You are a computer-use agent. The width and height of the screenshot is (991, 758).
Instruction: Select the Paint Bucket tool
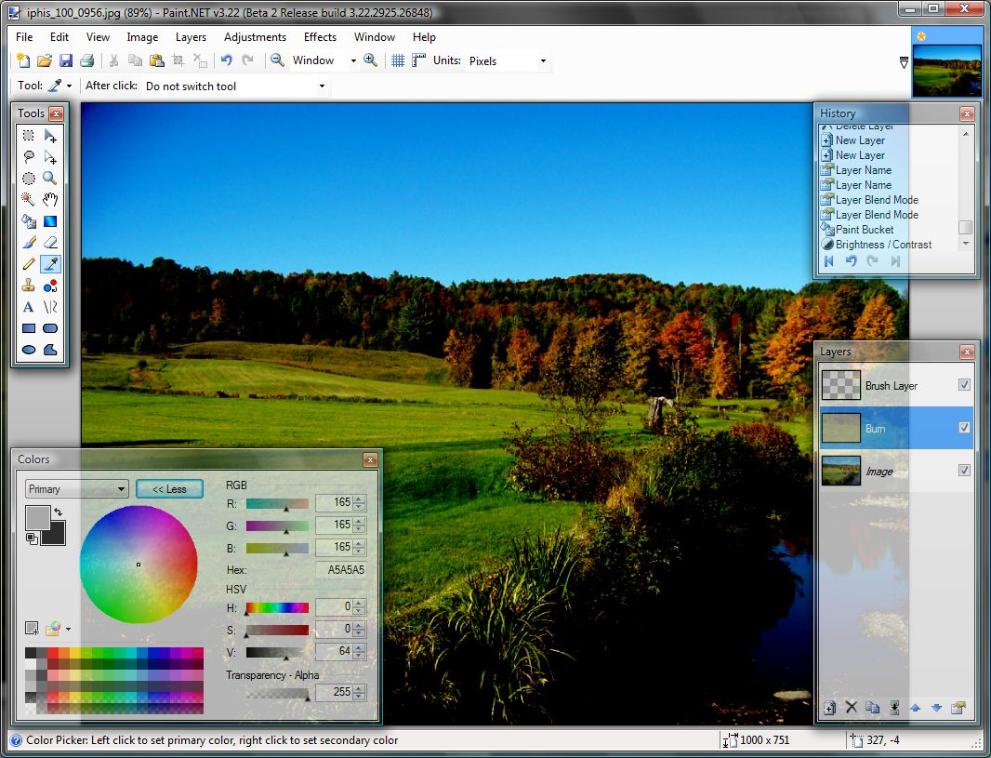pyautogui.click(x=28, y=221)
